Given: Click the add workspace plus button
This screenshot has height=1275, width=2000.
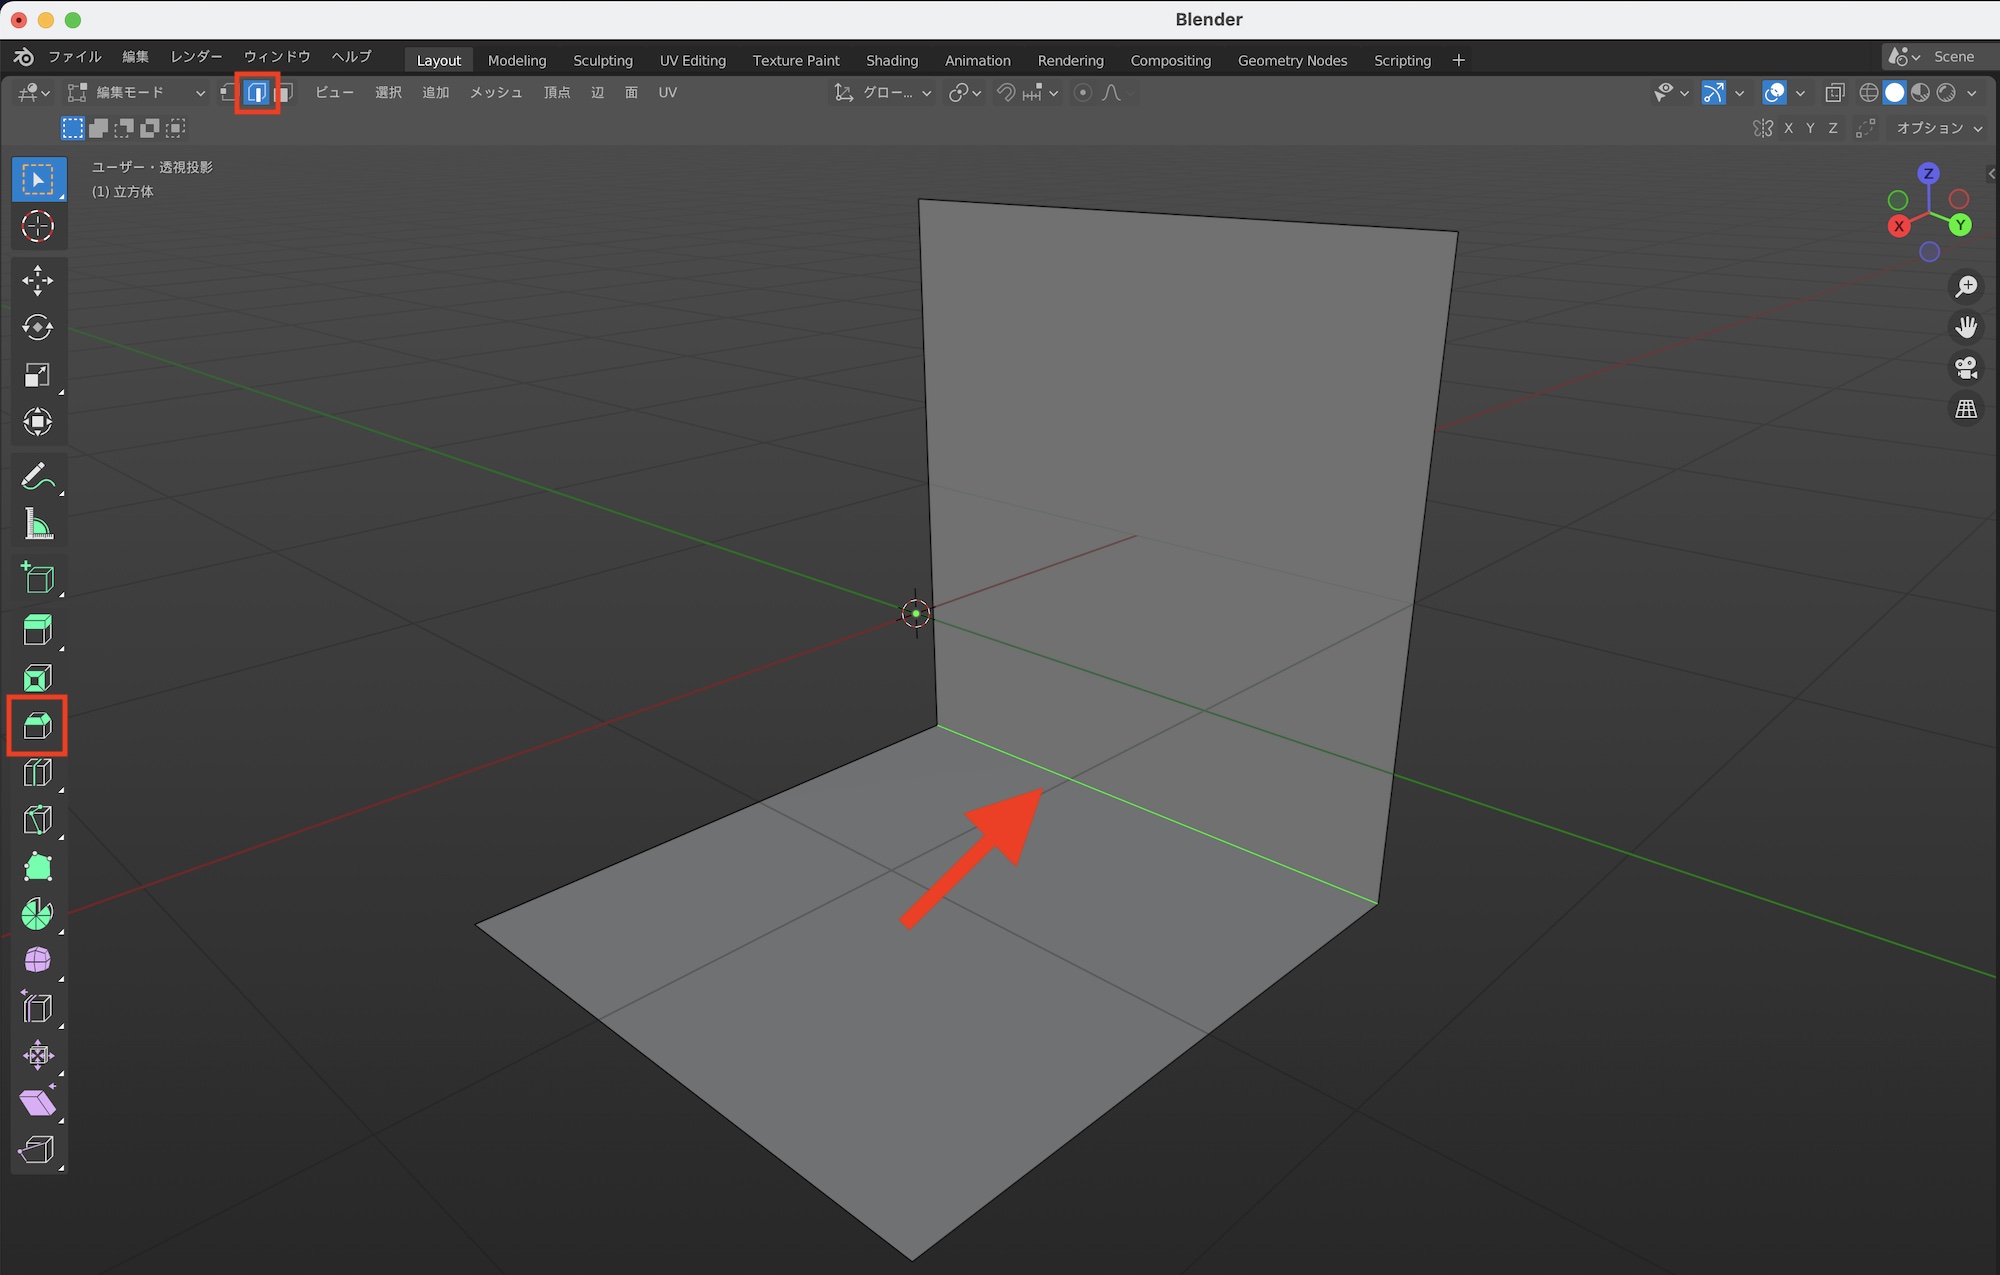Looking at the screenshot, I should (1458, 60).
